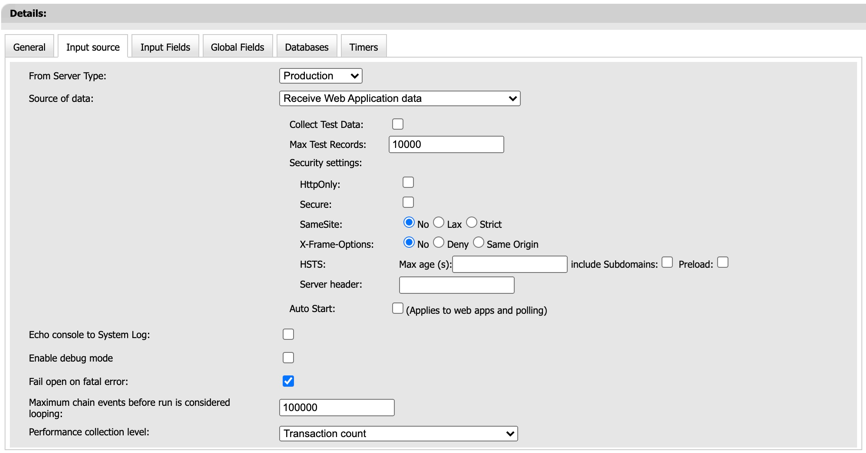Uncheck Fail open on fatal error
This screenshot has width=866, height=453.
[x=288, y=381]
